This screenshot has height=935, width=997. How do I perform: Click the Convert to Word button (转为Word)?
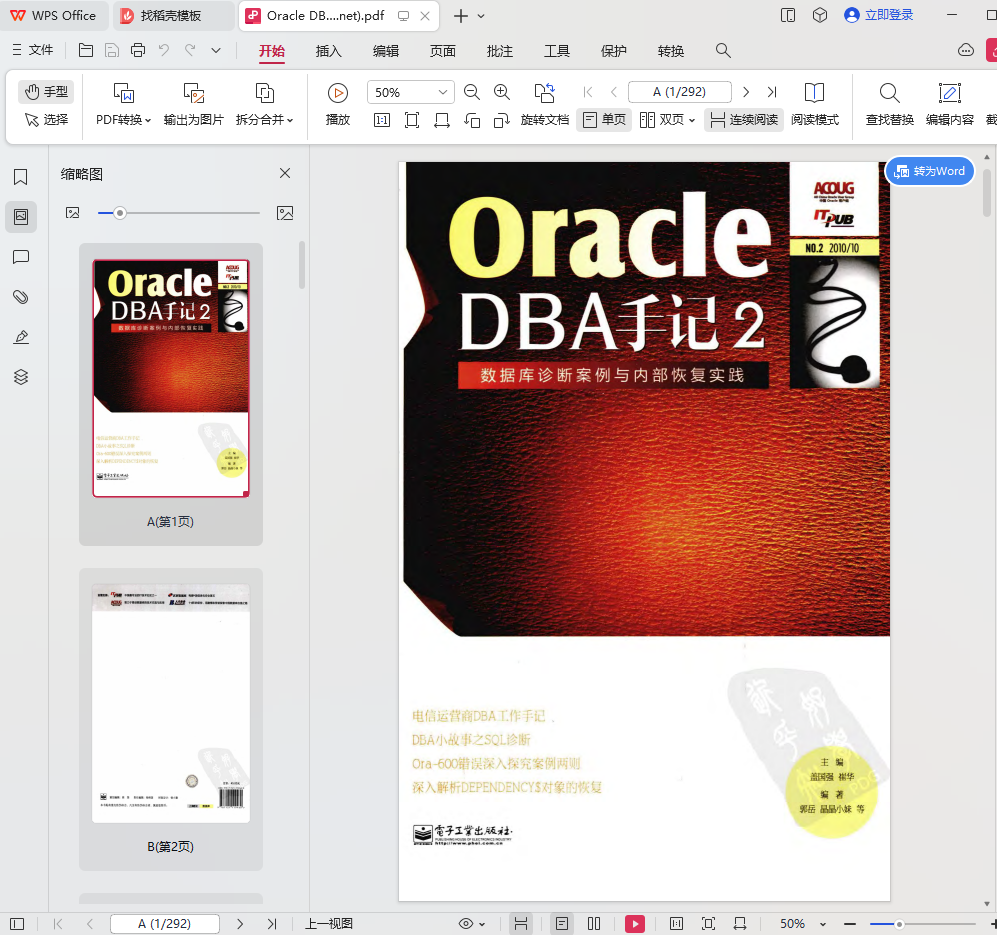930,171
